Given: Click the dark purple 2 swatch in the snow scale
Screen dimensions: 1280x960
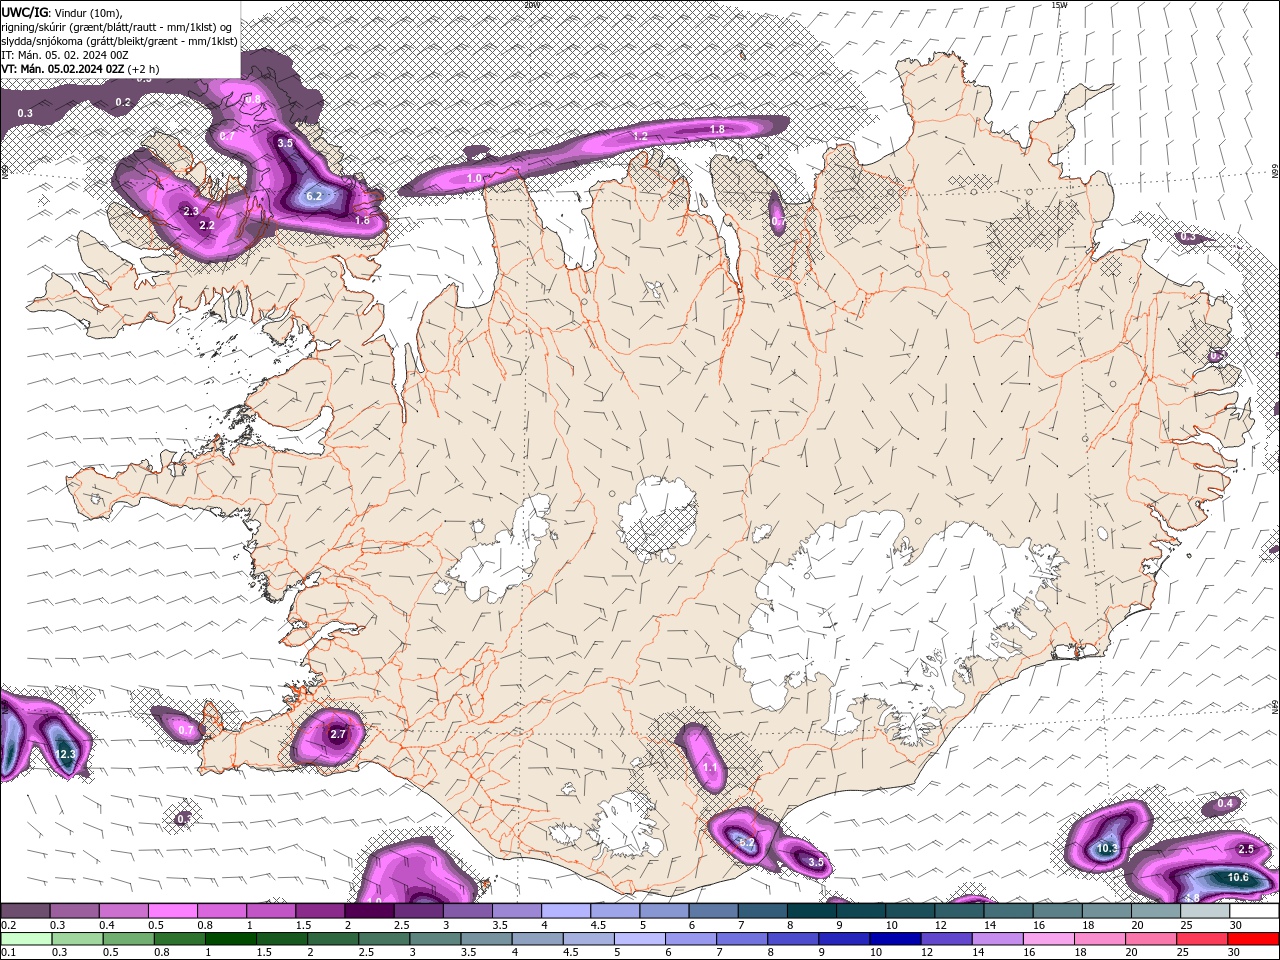Looking at the screenshot, I should click(369, 911).
